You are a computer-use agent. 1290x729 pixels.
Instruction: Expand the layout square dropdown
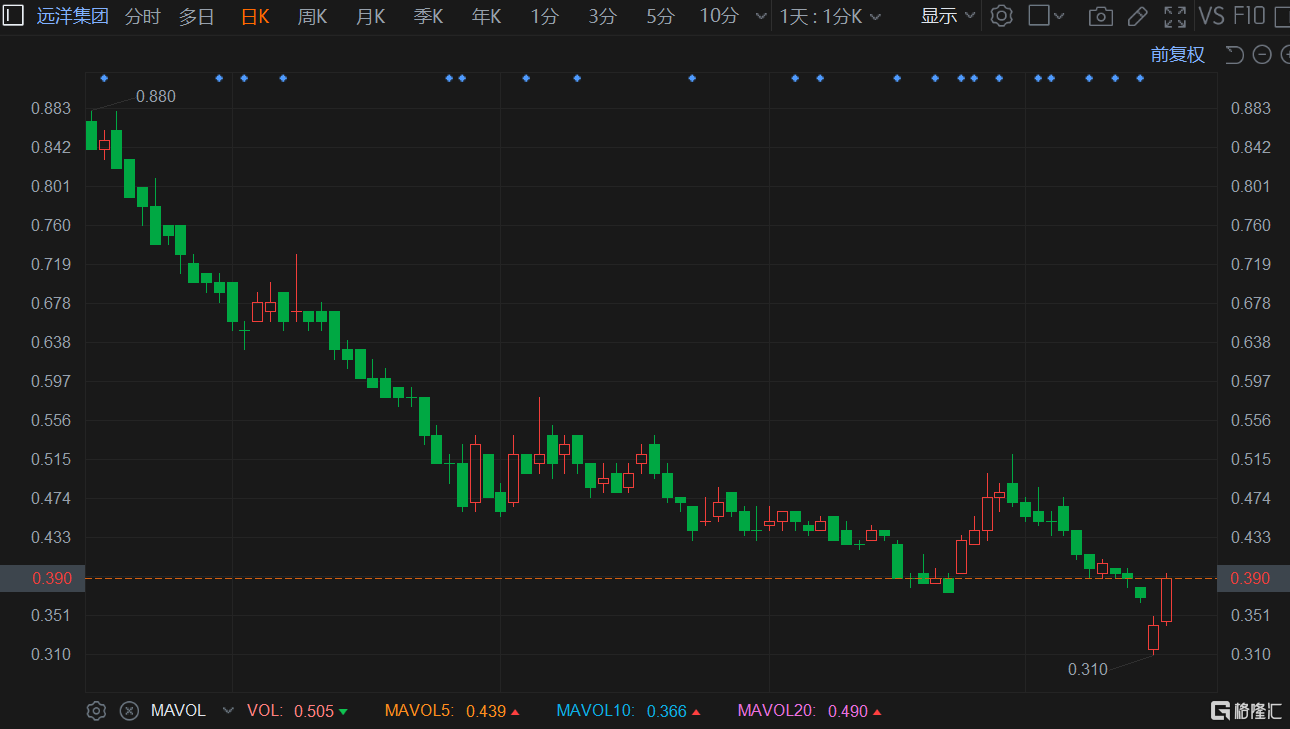pos(1047,16)
